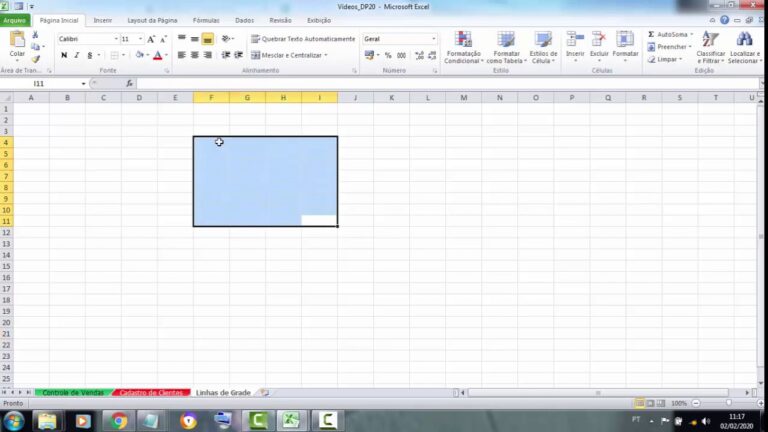Click the Name Box showing I11
768x432 pixels.
click(39, 84)
